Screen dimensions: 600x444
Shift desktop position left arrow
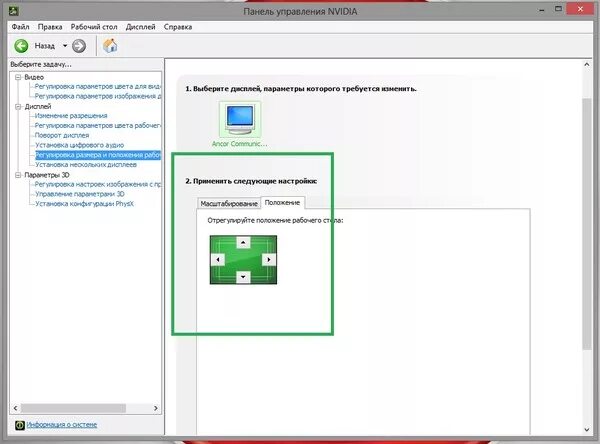coord(218,260)
